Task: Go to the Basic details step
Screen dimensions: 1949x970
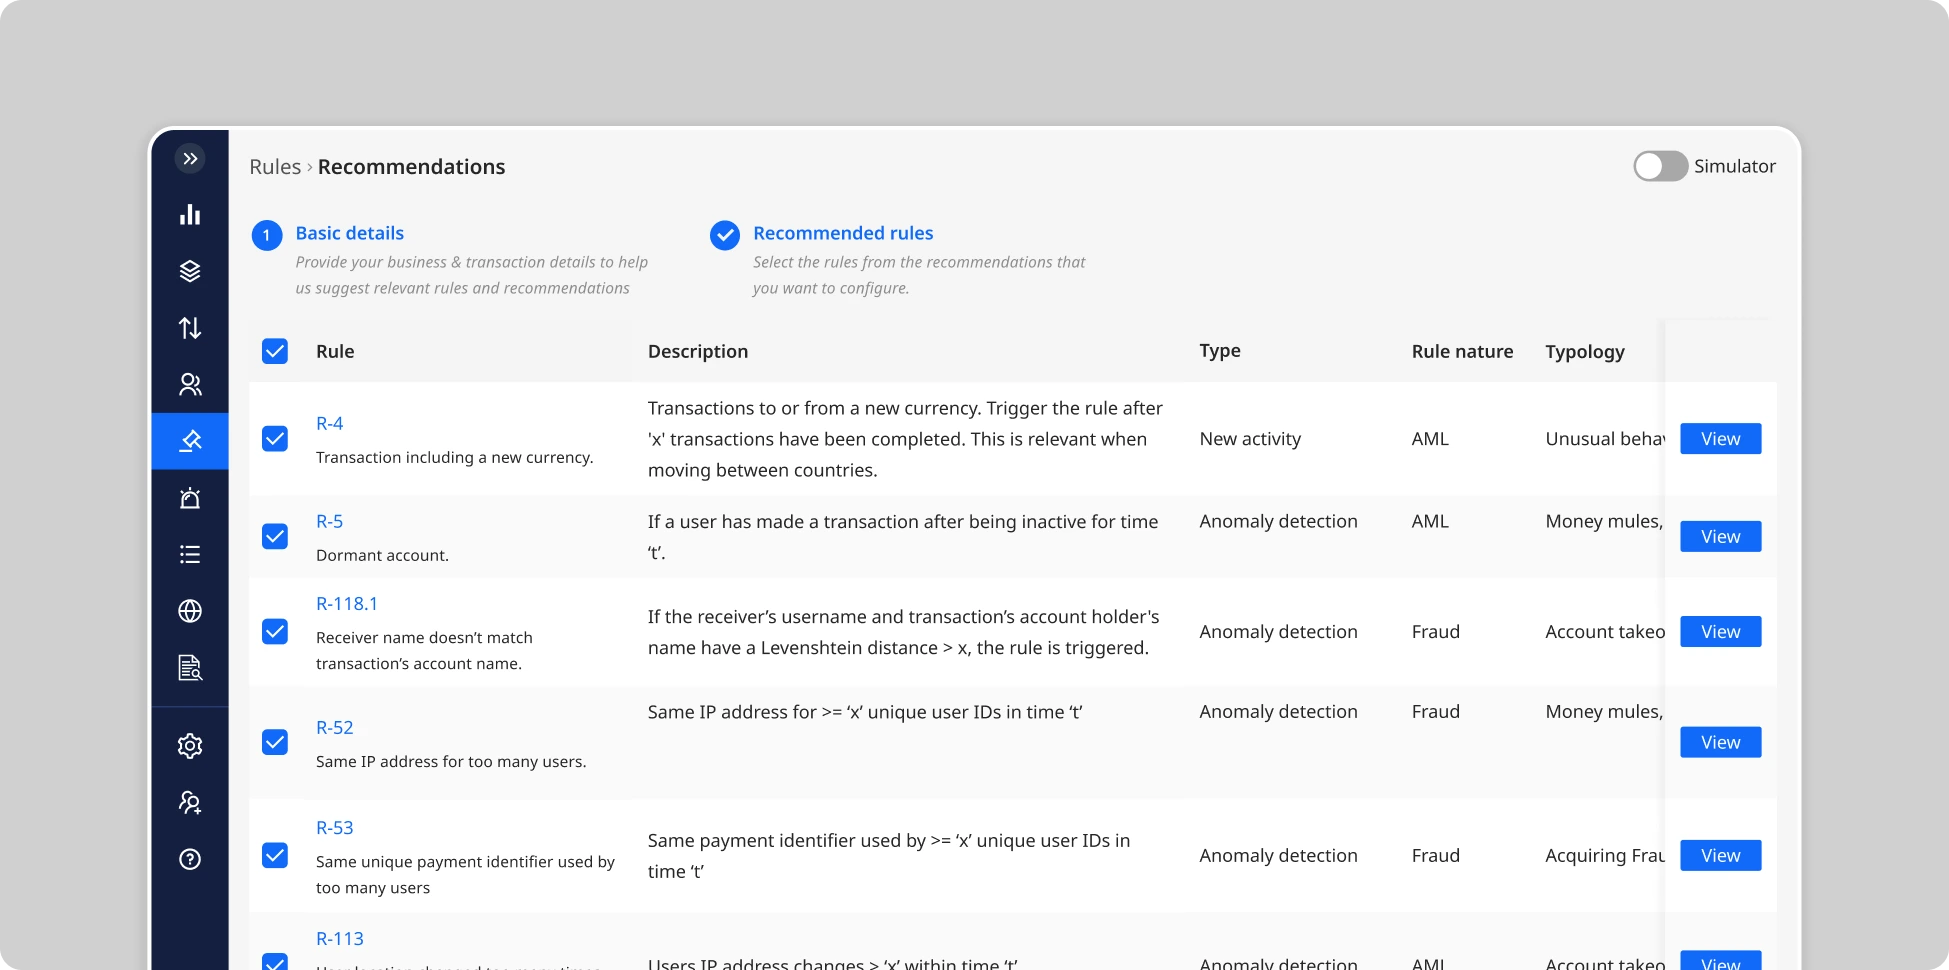Action: (x=349, y=233)
